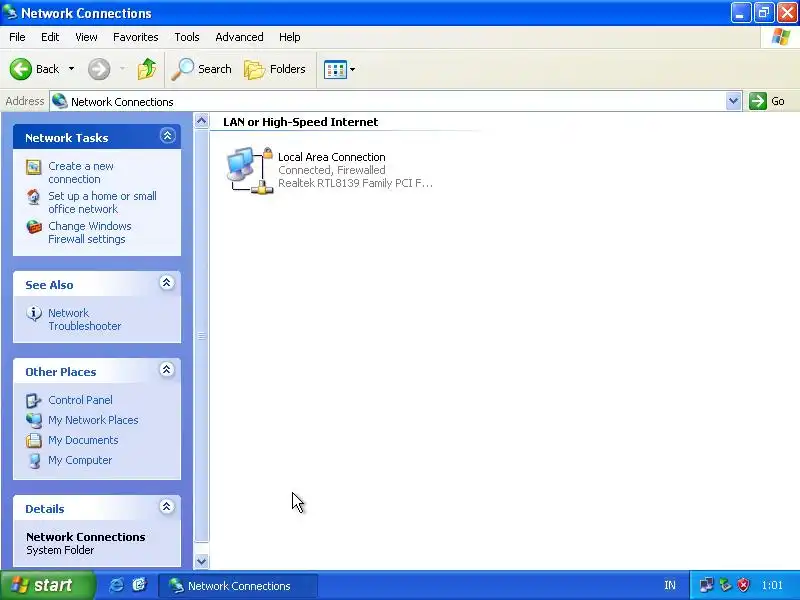This screenshot has width=800, height=600.
Task: Launch Internet Explorer from Quick Launch
Action: click(x=116, y=585)
